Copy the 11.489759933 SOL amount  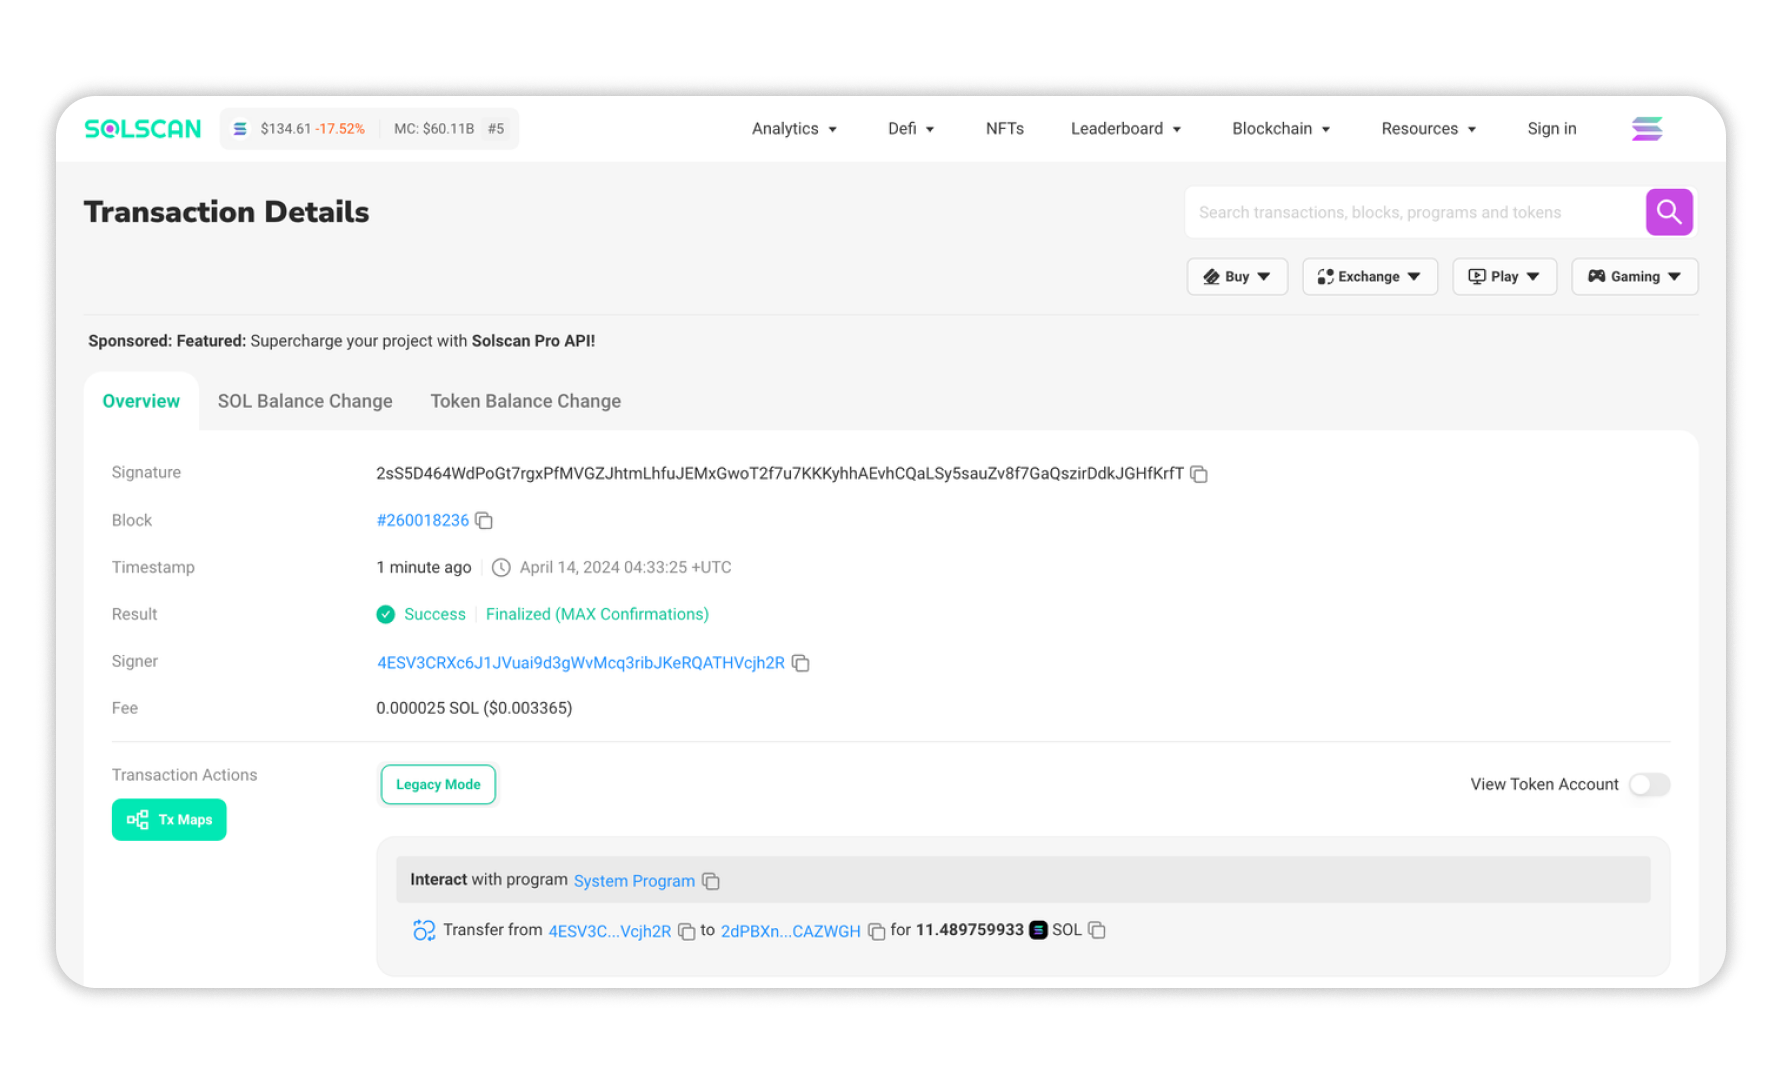[1097, 930]
